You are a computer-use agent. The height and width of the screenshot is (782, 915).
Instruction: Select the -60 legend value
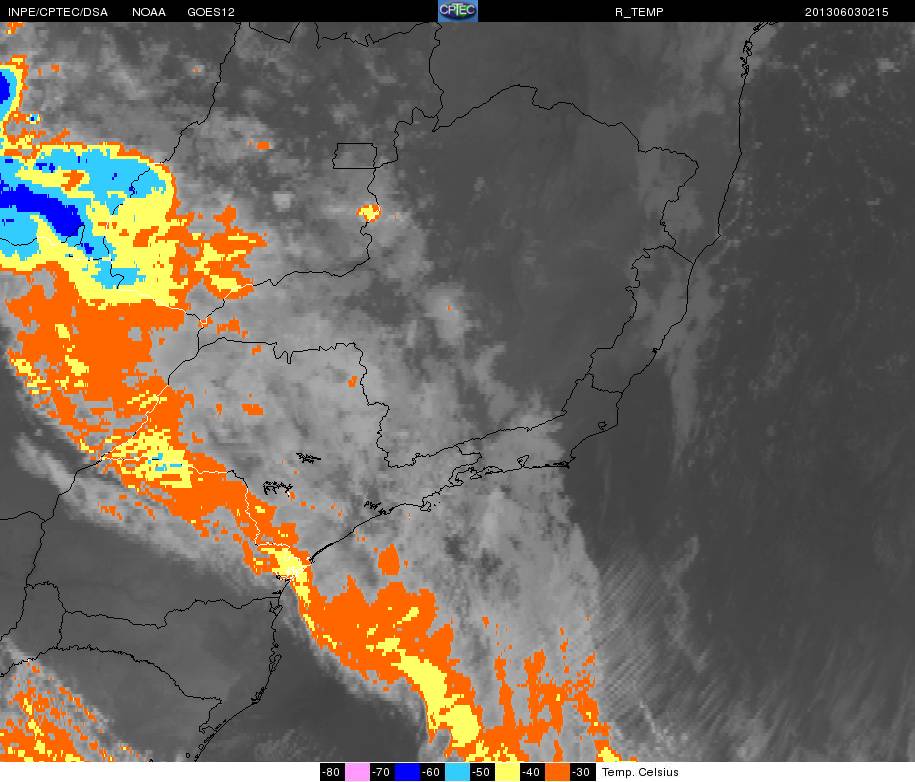click(432, 772)
